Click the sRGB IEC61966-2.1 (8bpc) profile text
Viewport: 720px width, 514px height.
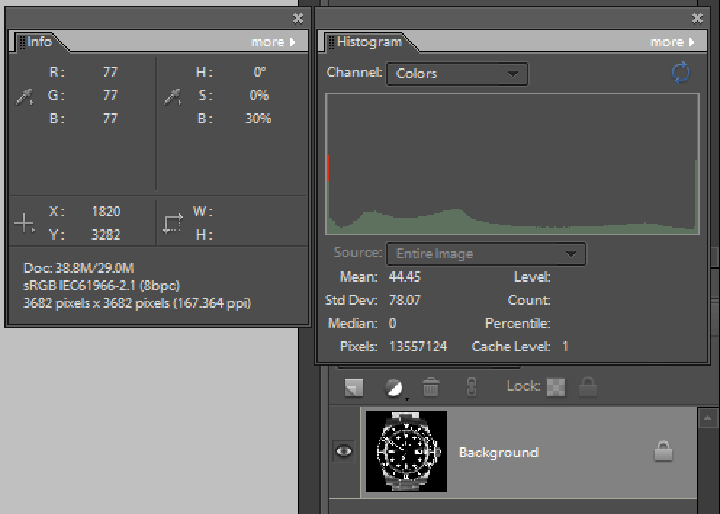(101, 286)
